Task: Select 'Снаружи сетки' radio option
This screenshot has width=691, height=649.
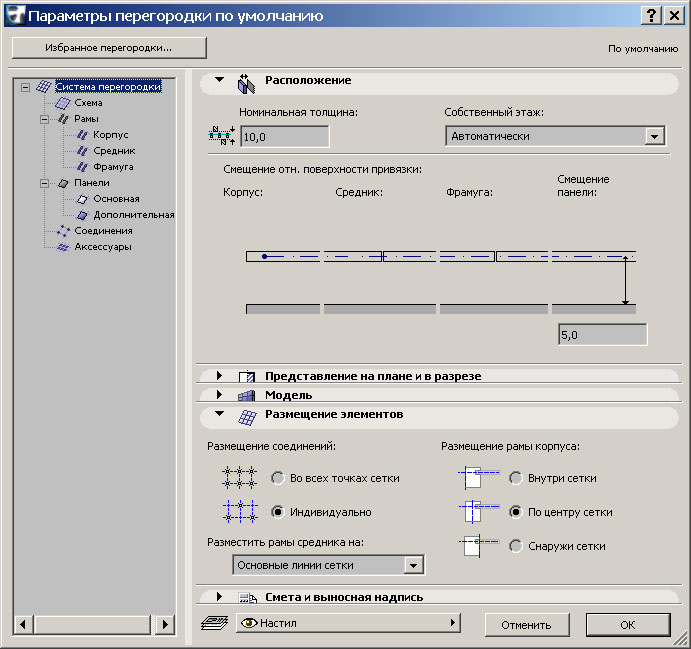Action: click(516, 546)
